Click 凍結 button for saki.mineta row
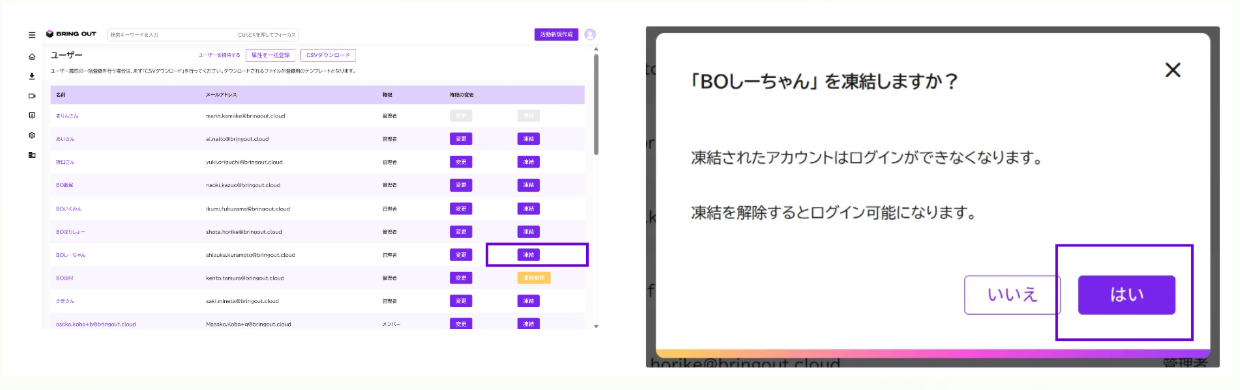The height and width of the screenshot is (390, 1240). tap(528, 300)
